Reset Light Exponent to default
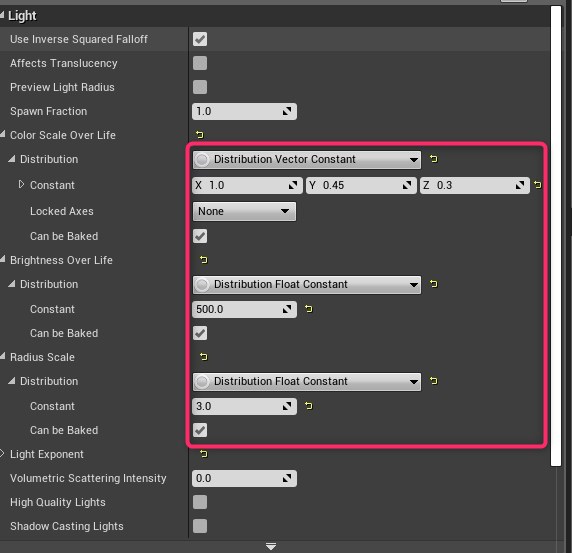 pos(204,454)
